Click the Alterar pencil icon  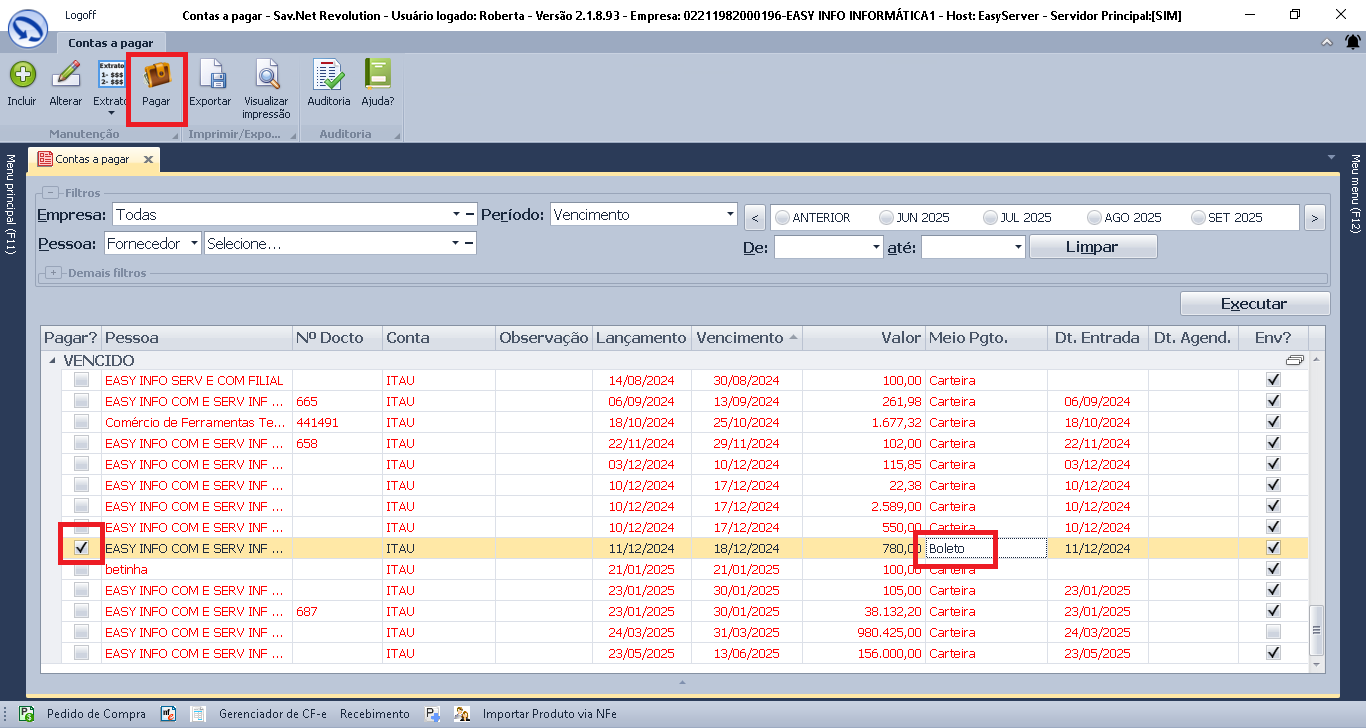tap(66, 76)
